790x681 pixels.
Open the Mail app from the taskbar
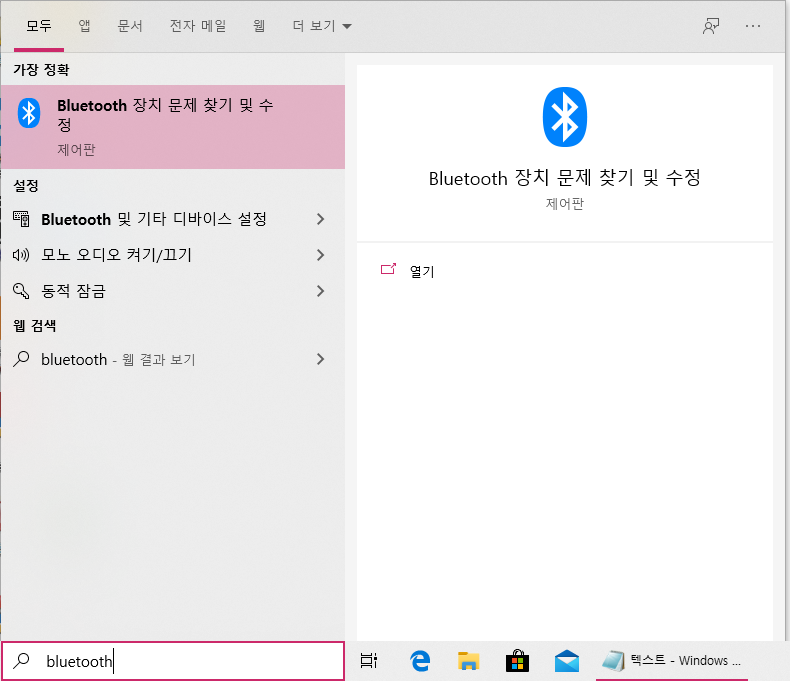pos(566,660)
